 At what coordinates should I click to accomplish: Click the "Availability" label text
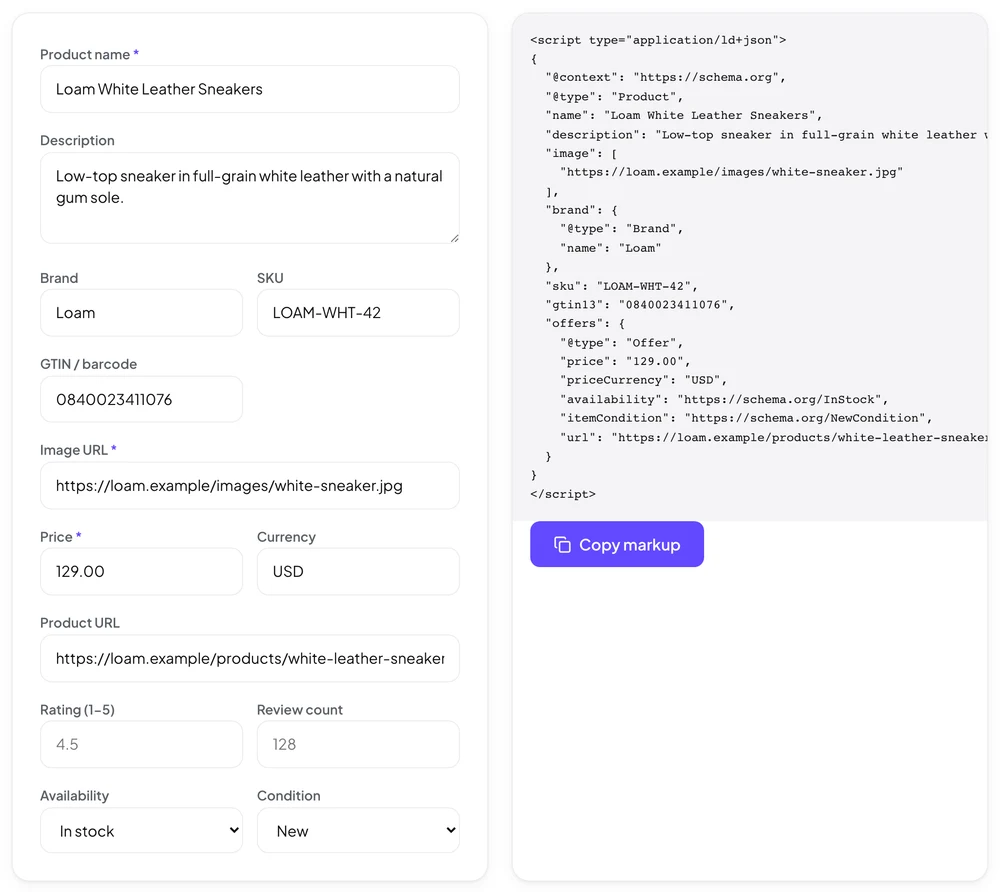tap(75, 796)
